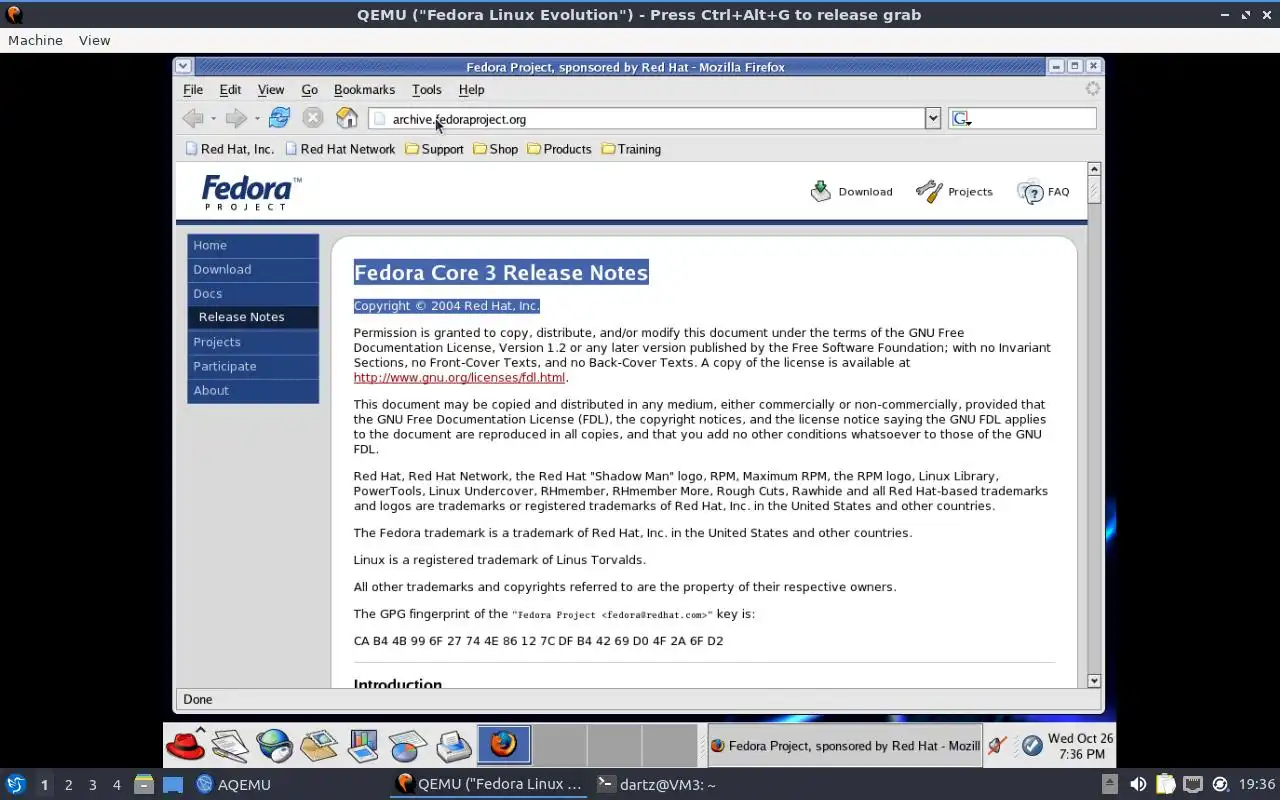1280x800 pixels.
Task: Expand the Support bookmarks folder
Action: click(x=434, y=149)
